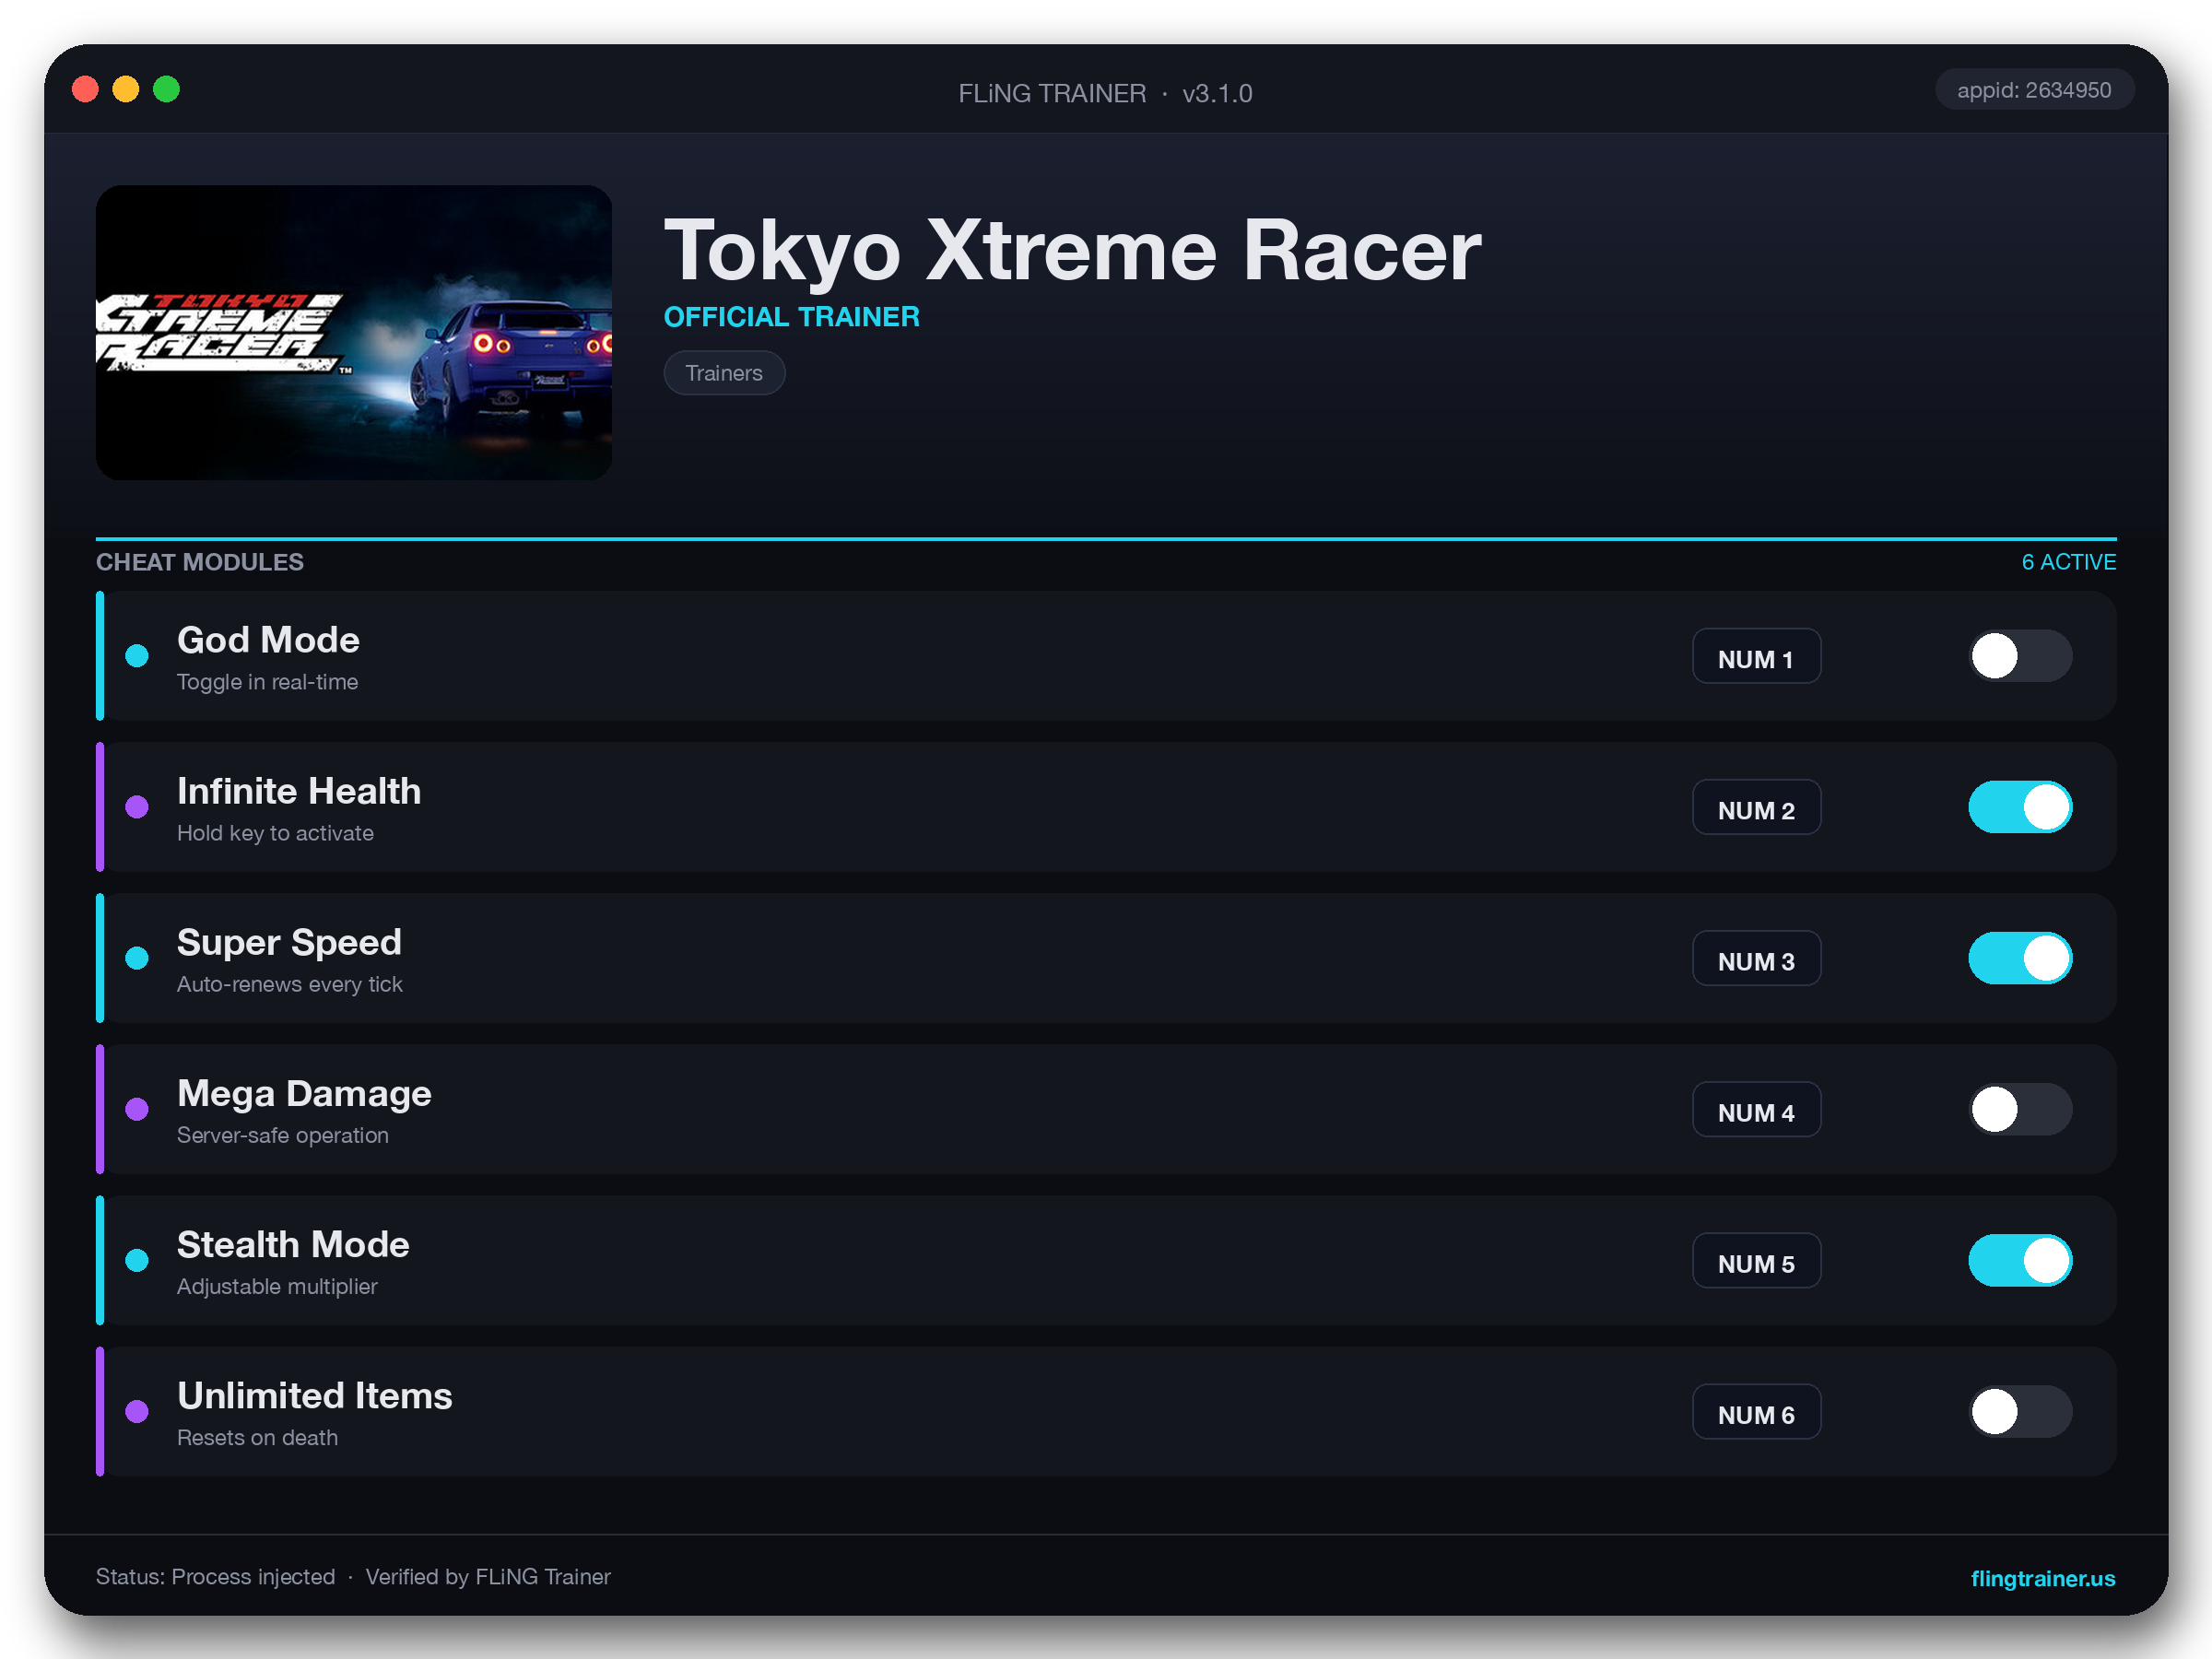
Task: Open the Trainers tag chip
Action: pos(724,373)
